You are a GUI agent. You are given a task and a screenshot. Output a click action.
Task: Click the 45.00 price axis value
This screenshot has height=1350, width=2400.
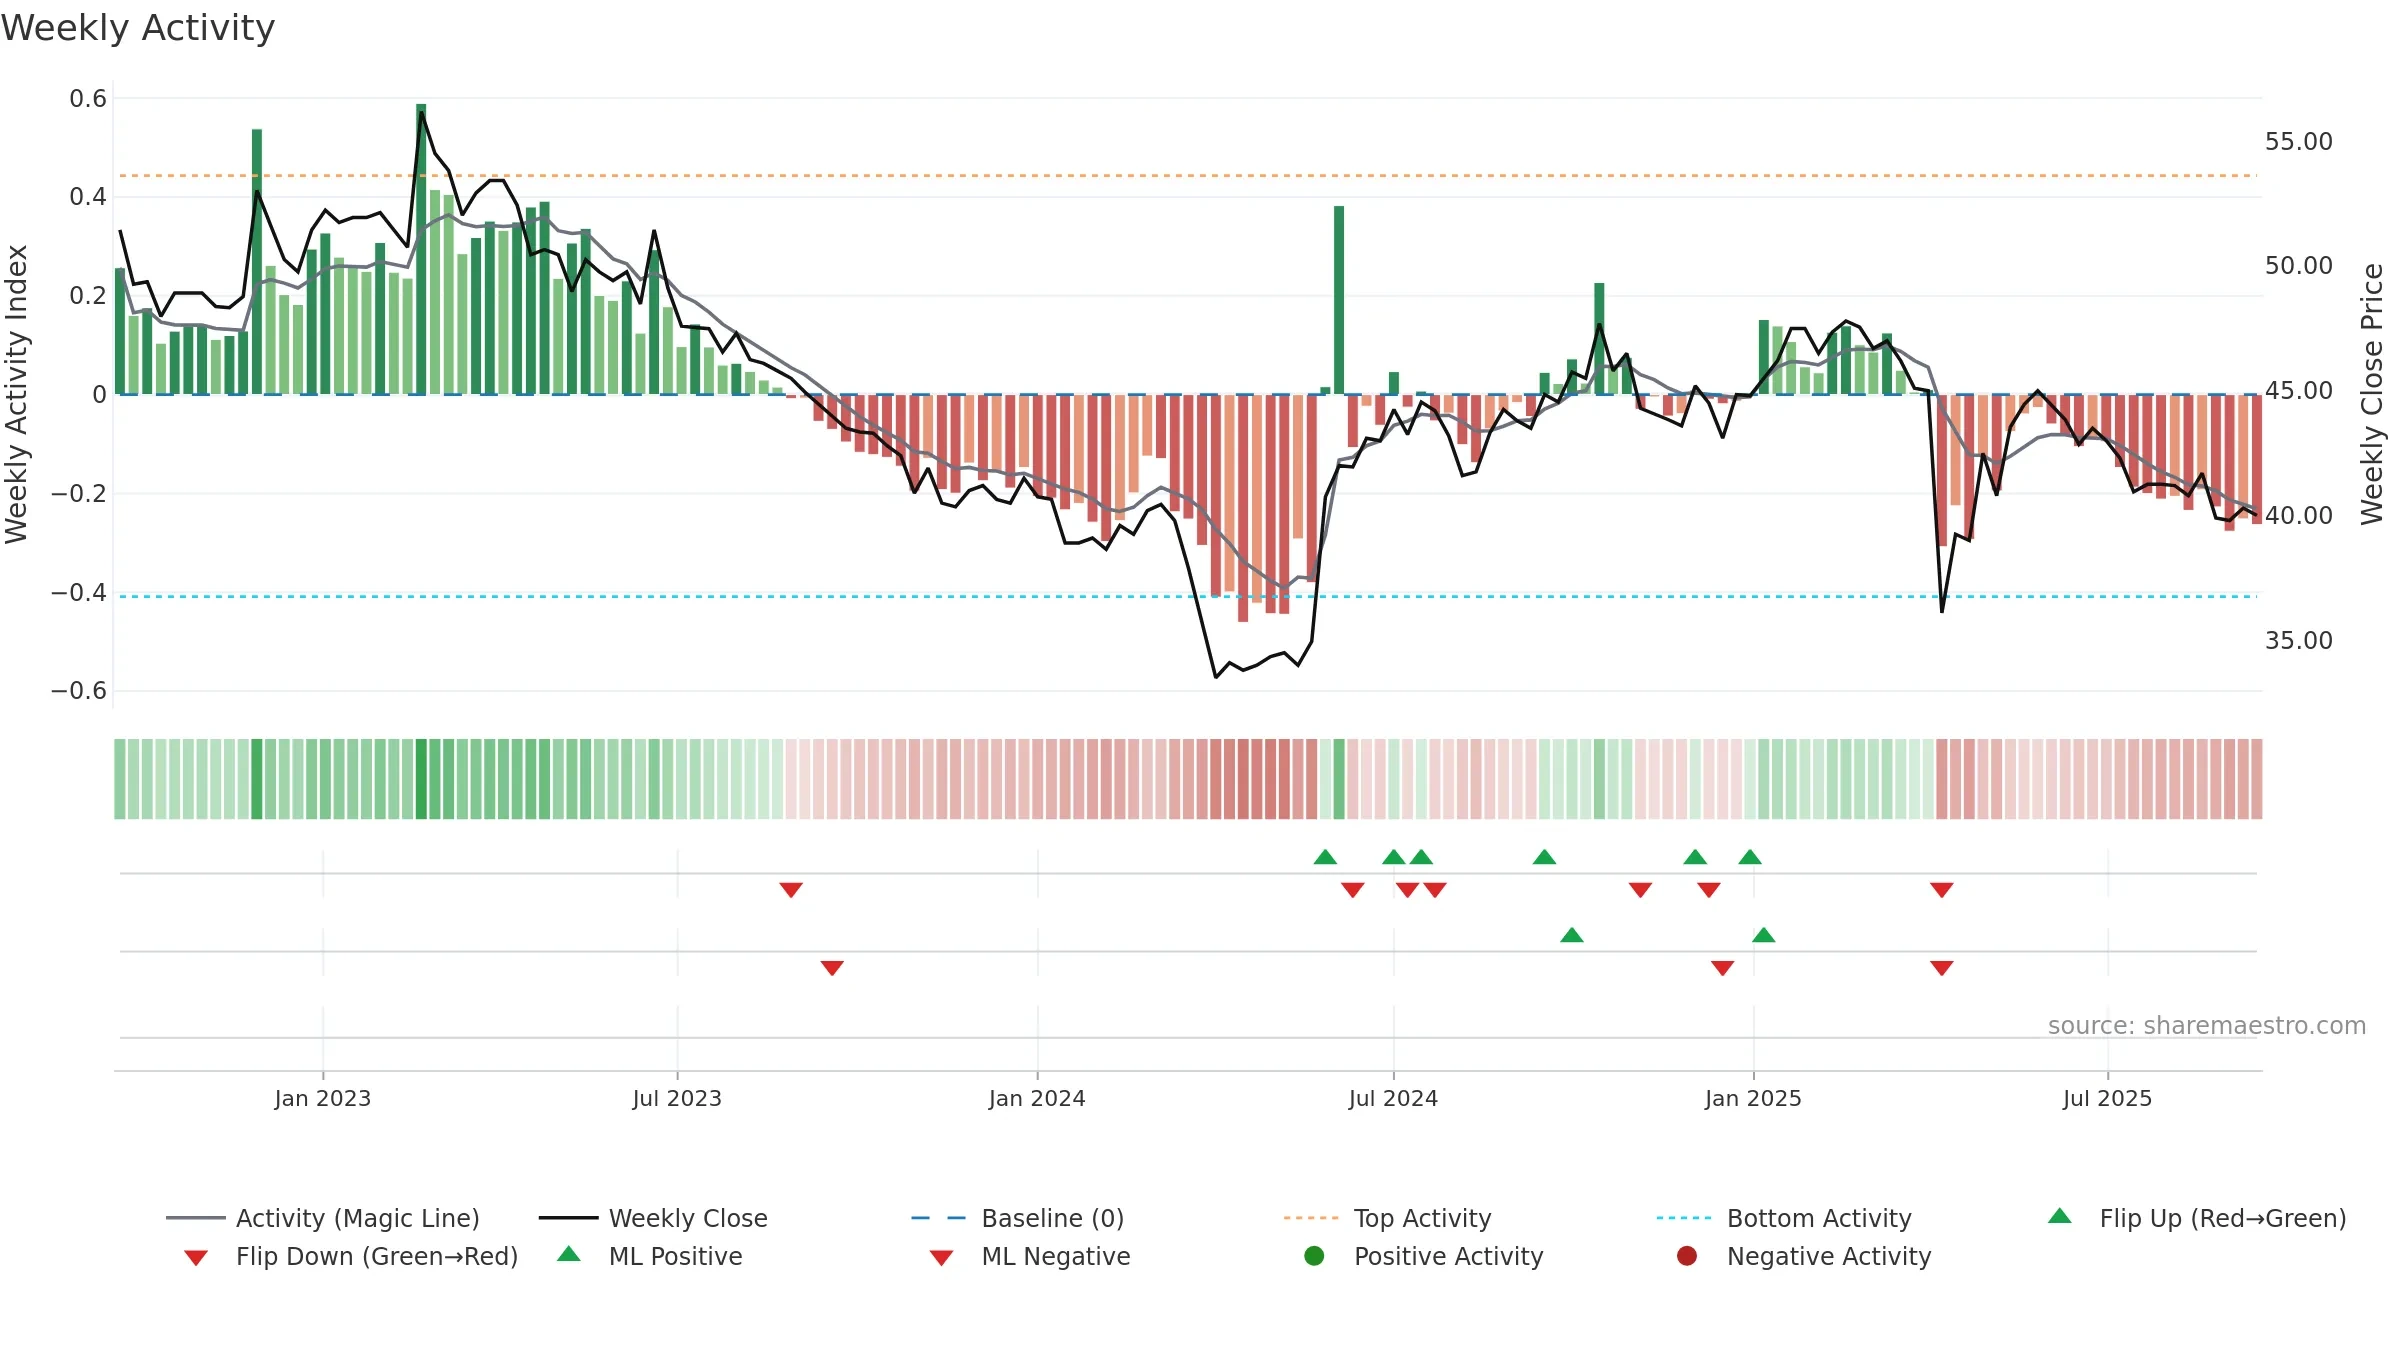[2298, 391]
